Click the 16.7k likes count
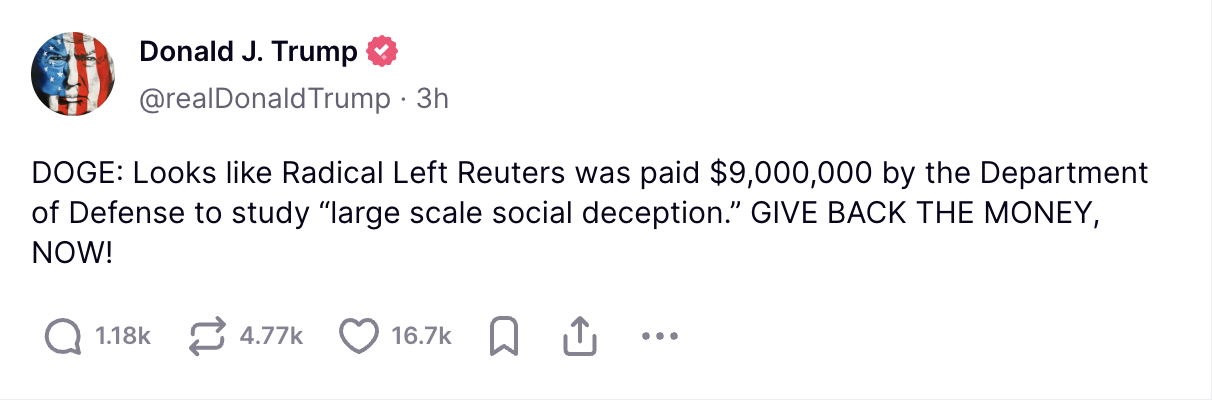The image size is (1212, 400). [421, 337]
